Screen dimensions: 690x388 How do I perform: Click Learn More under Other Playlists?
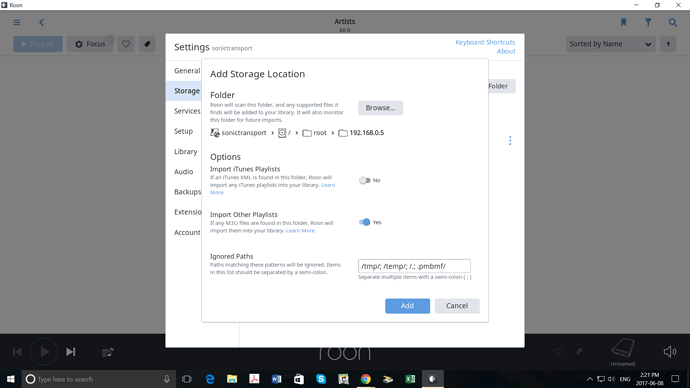(300, 231)
